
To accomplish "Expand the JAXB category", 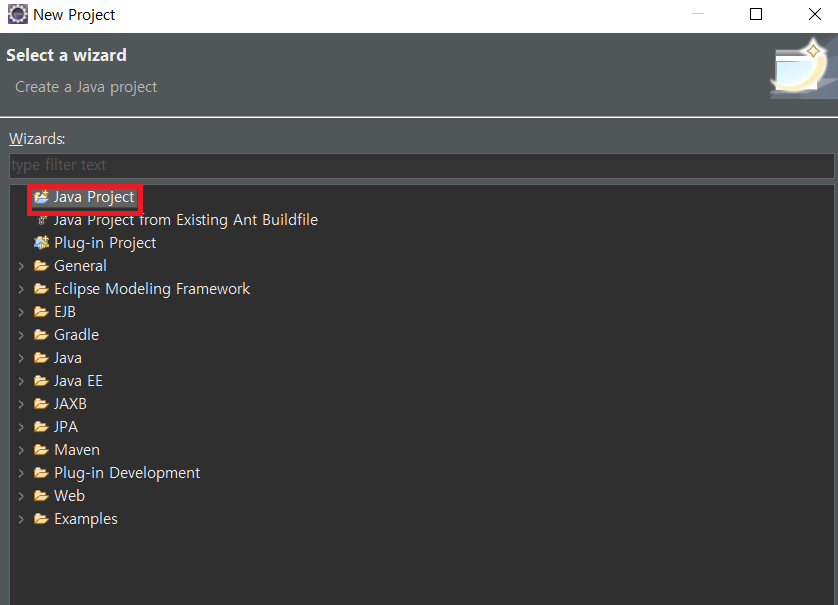I will 21,404.
